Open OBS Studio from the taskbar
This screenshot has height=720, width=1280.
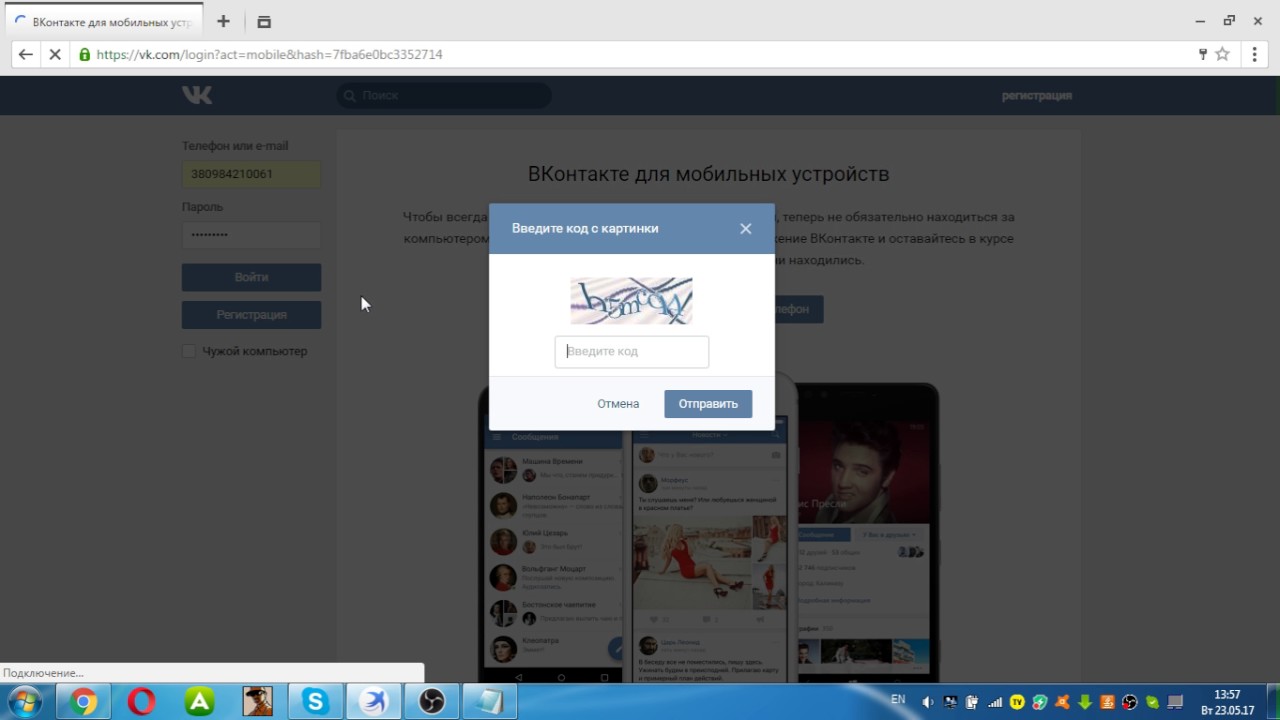(x=431, y=702)
